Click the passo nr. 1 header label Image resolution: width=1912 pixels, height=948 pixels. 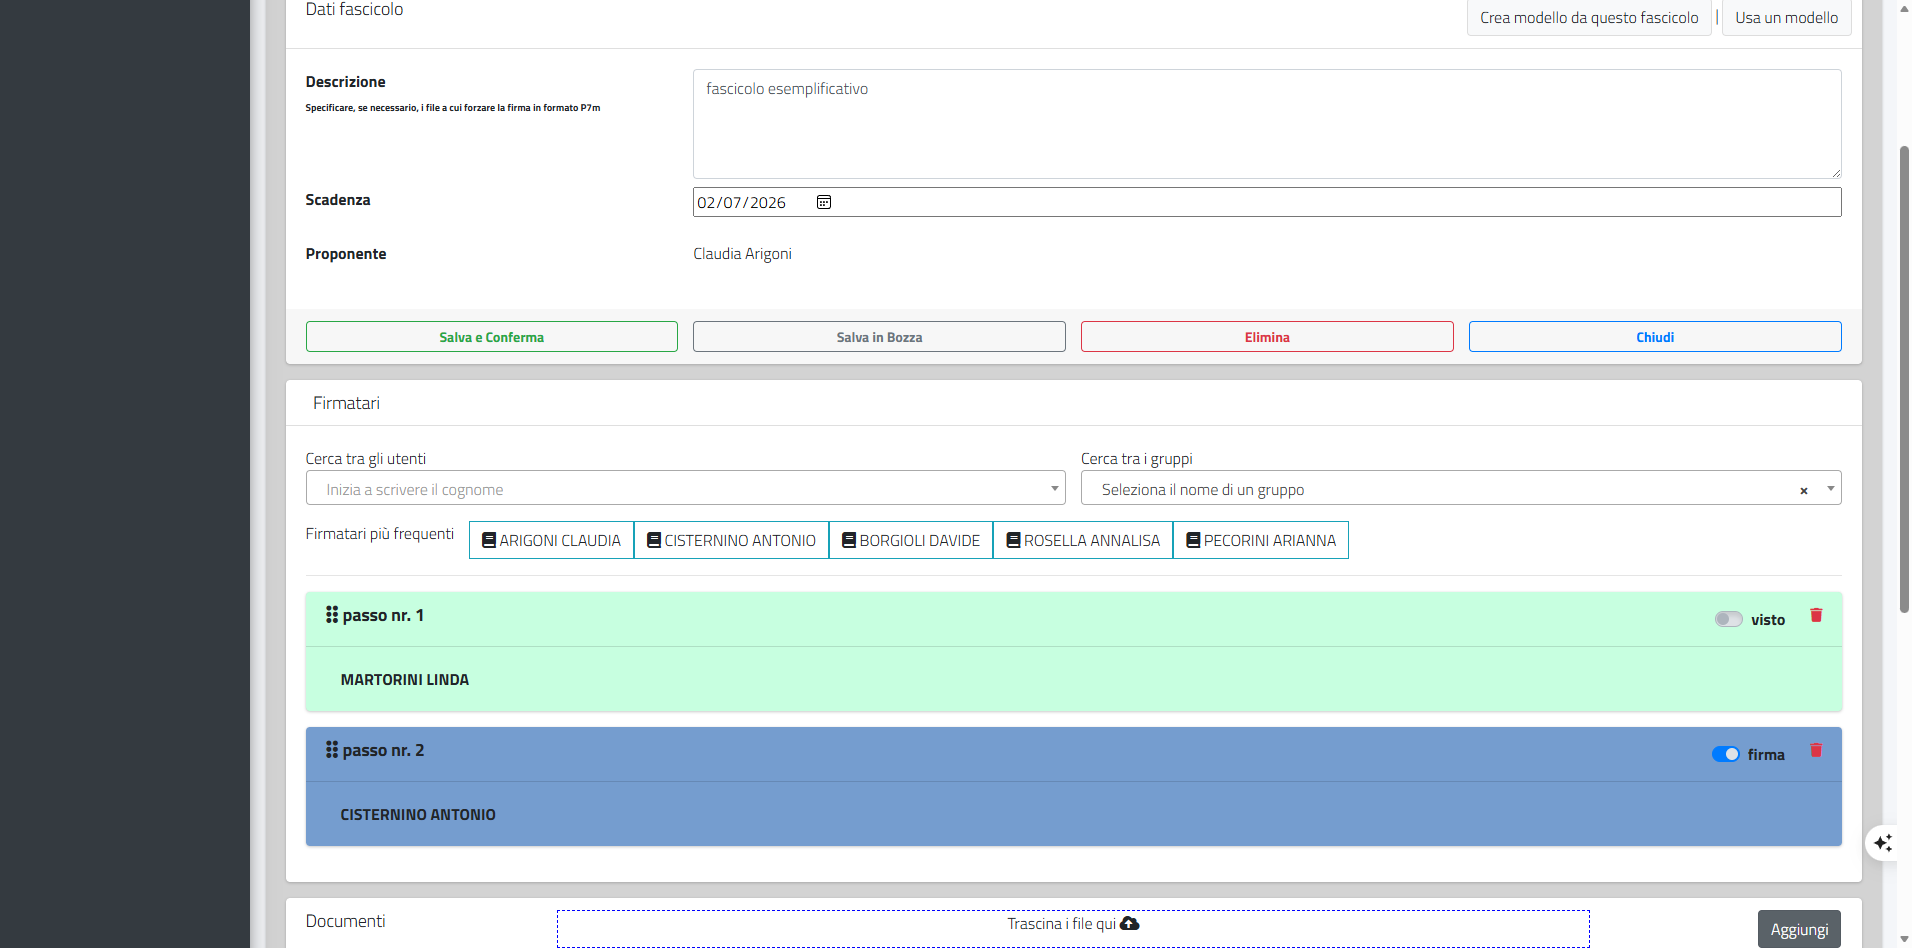click(383, 615)
